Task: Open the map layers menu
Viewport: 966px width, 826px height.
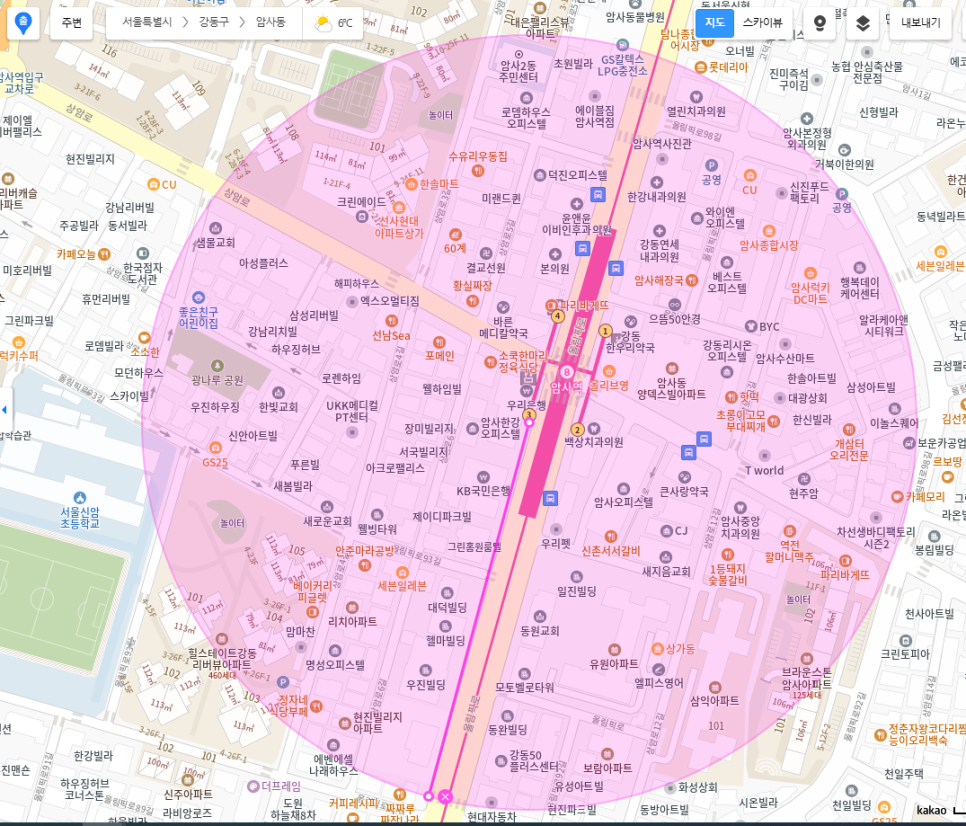Action: [862, 23]
